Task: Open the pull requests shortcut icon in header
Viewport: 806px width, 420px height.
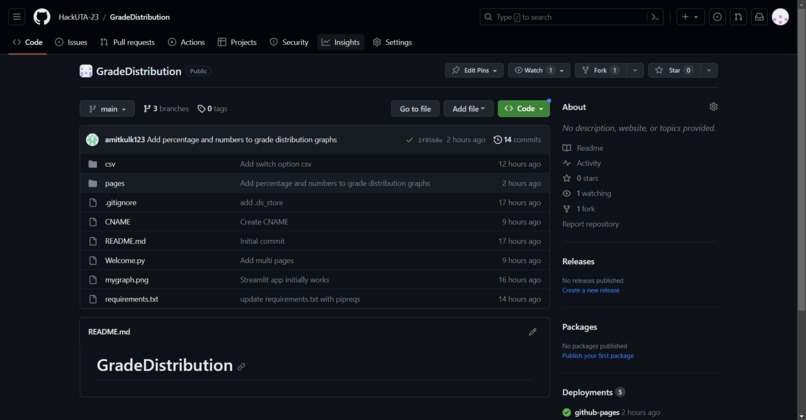Action: (x=738, y=17)
